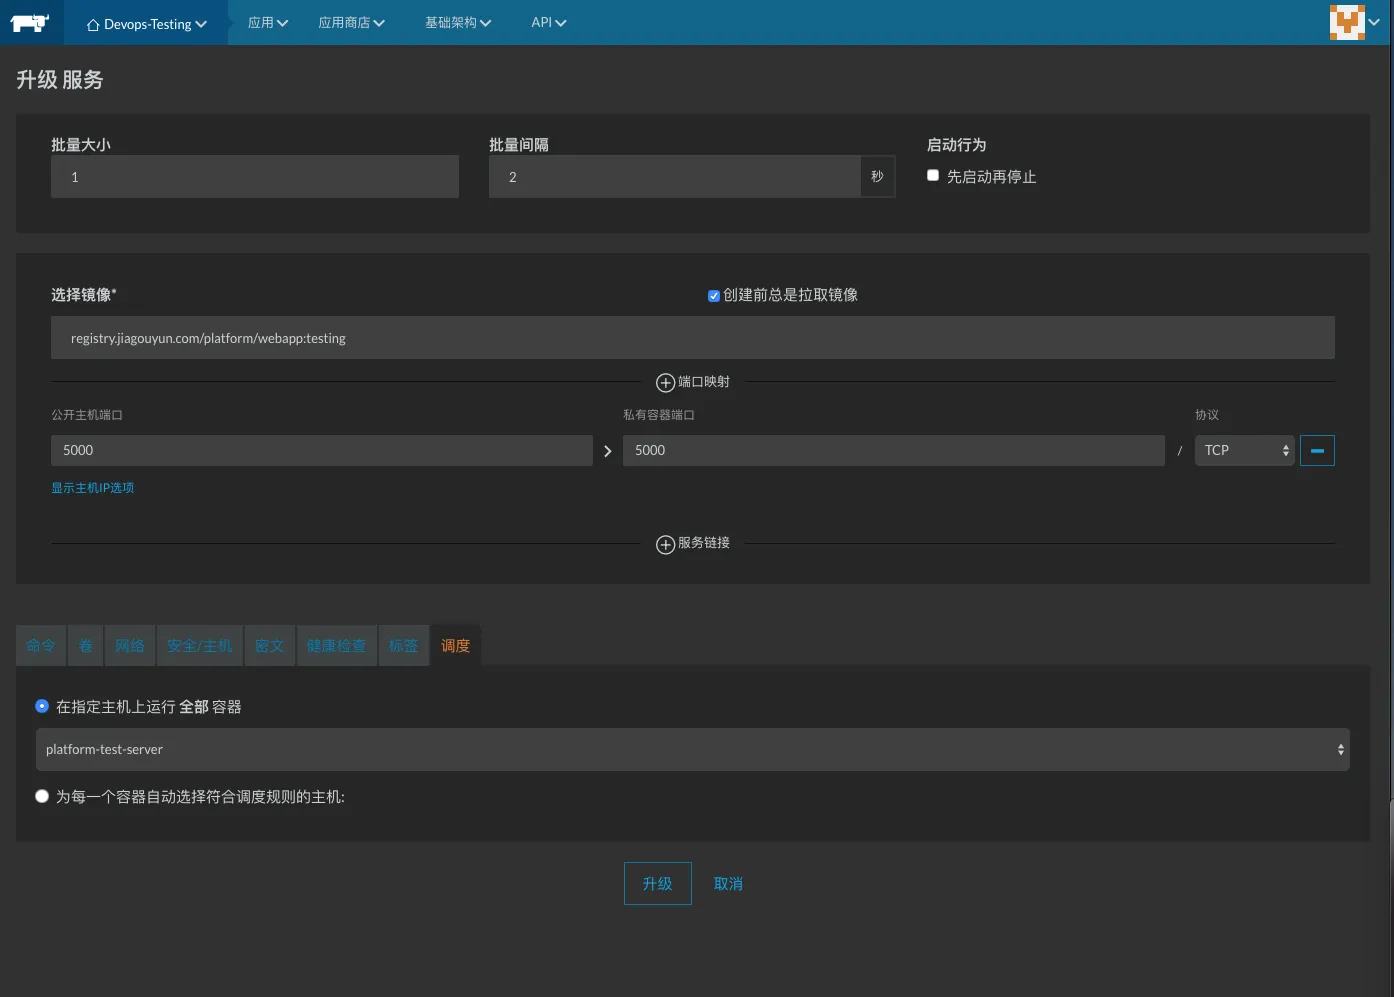Expand the API menu

coord(548,22)
